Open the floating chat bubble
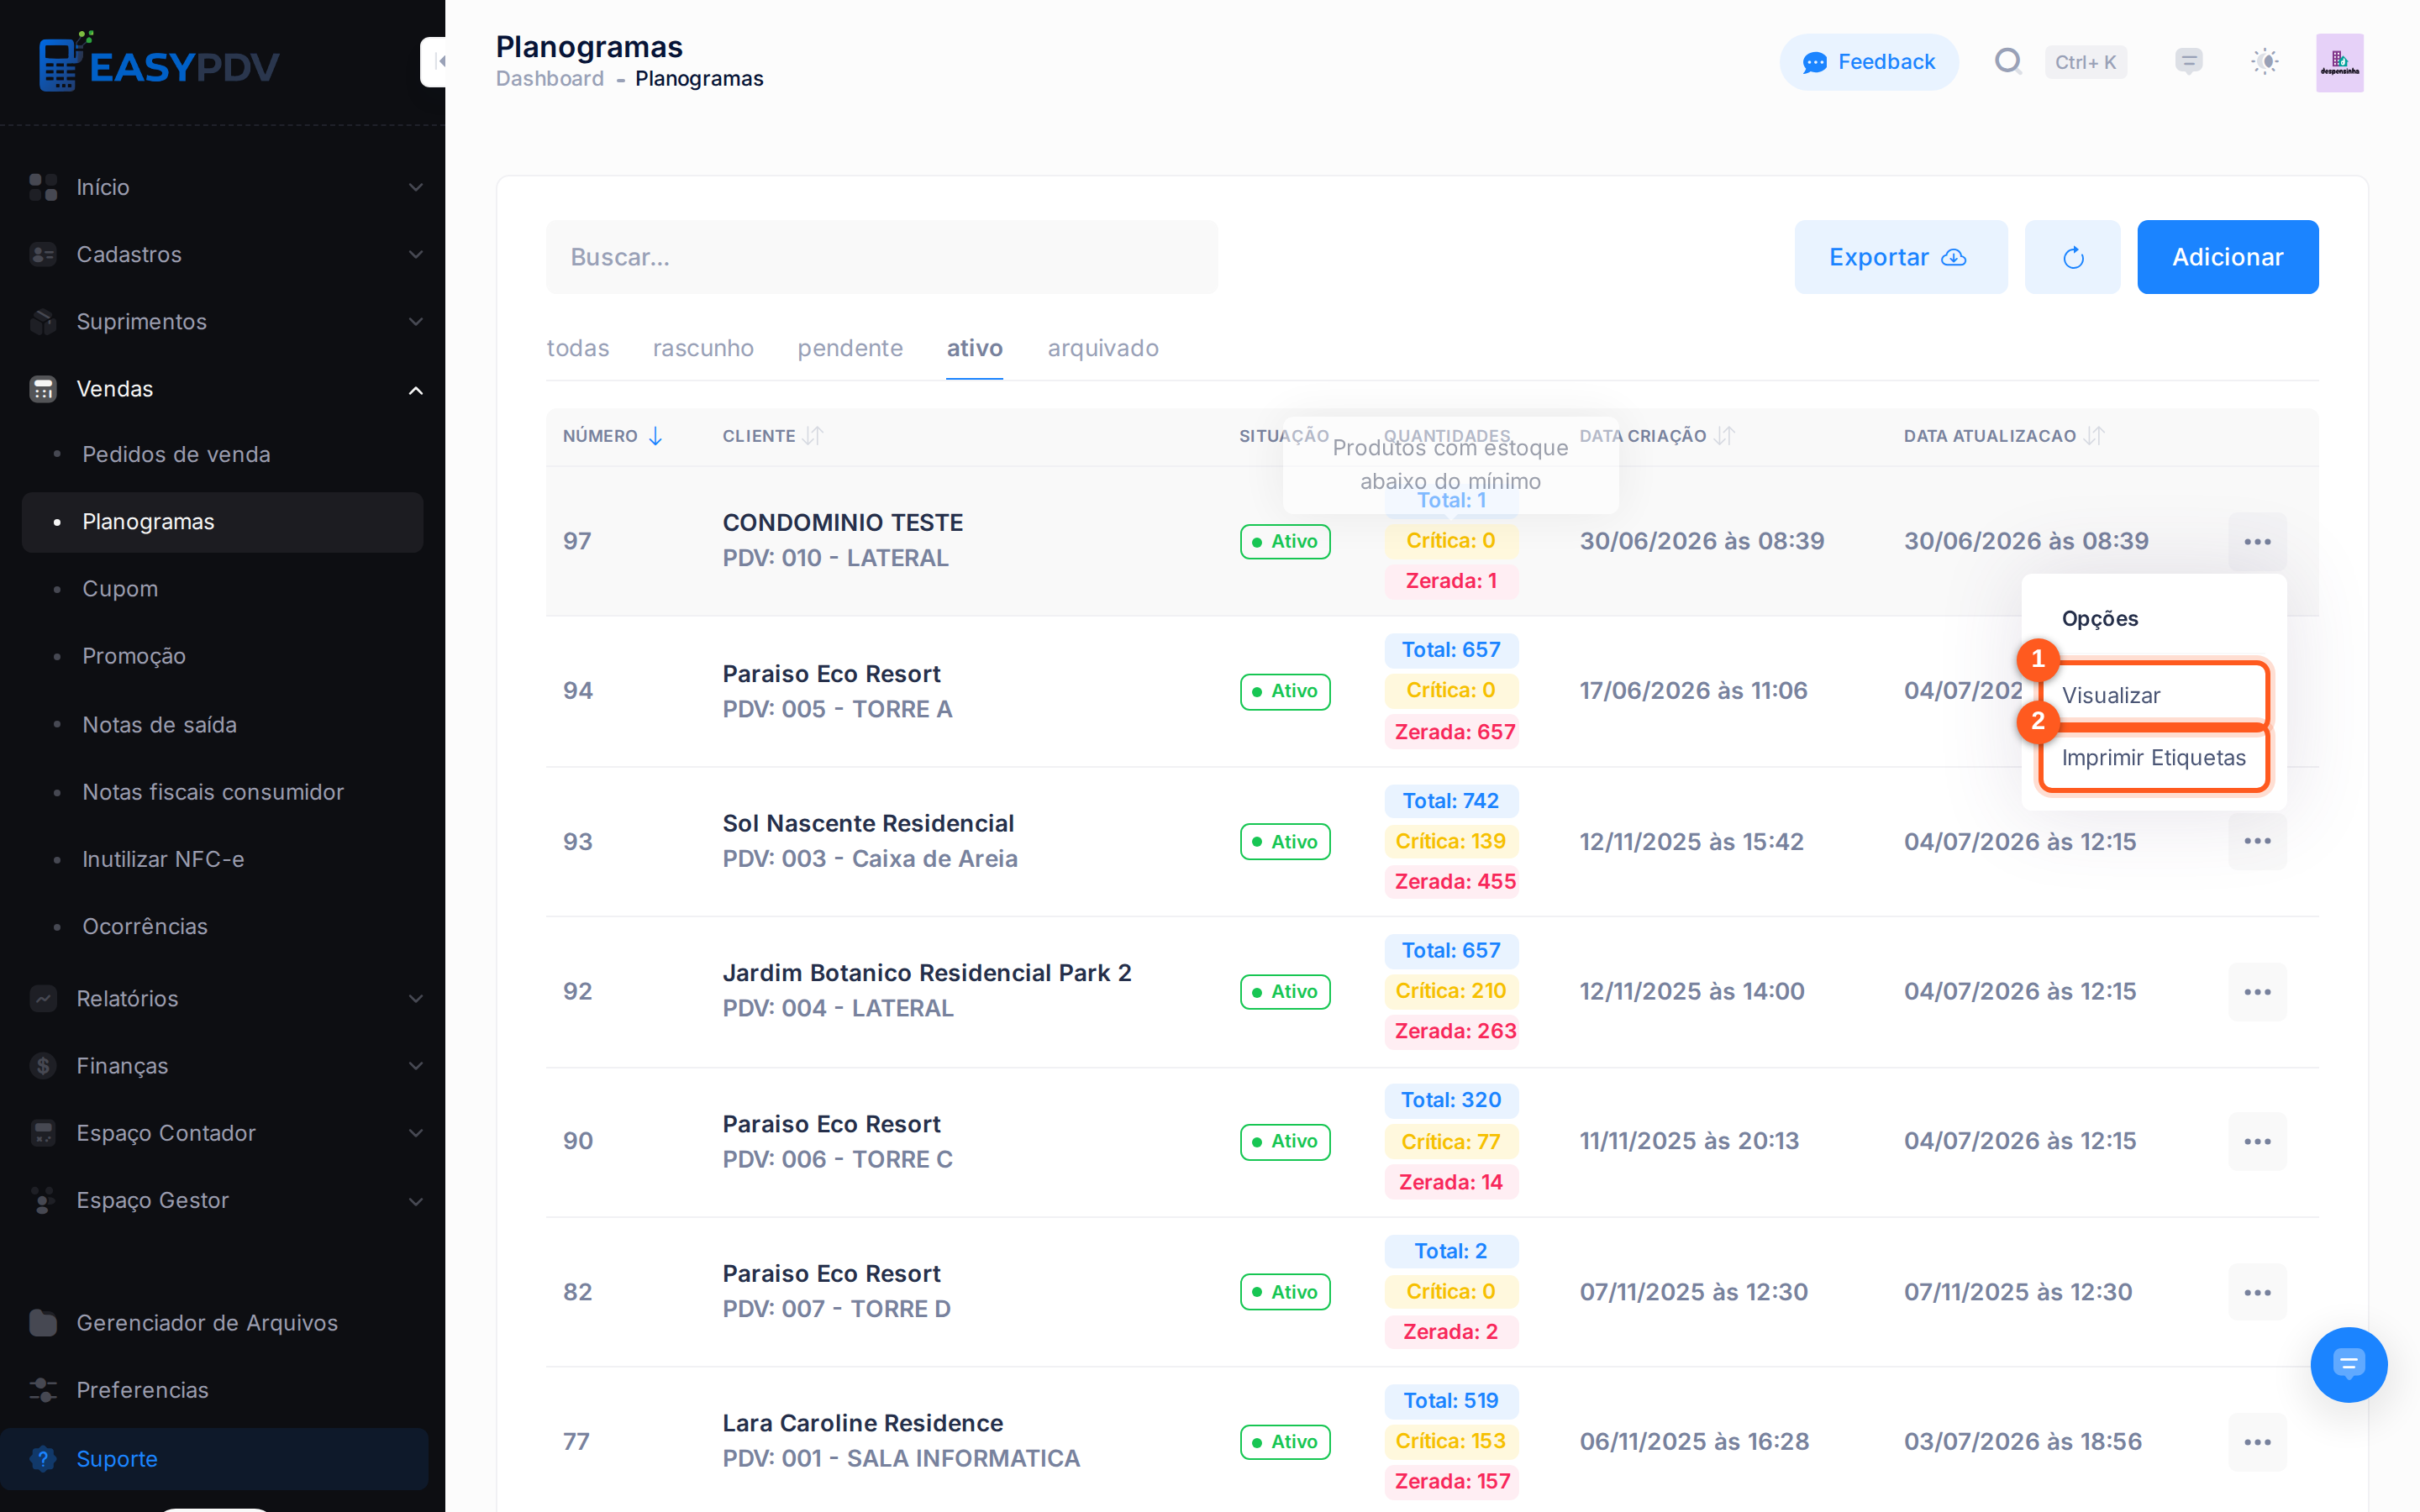2420x1512 pixels. click(2348, 1364)
